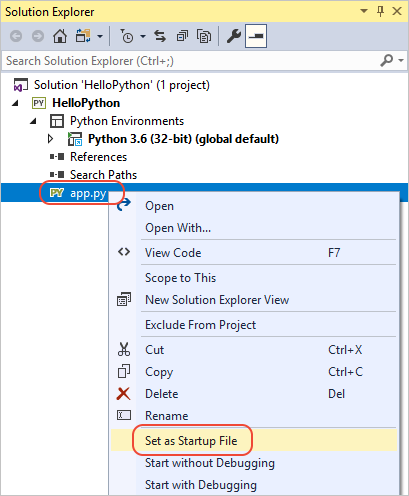The image size is (409, 496).
Task: Click the Python 3.6 environment icon
Action: tap(75, 139)
